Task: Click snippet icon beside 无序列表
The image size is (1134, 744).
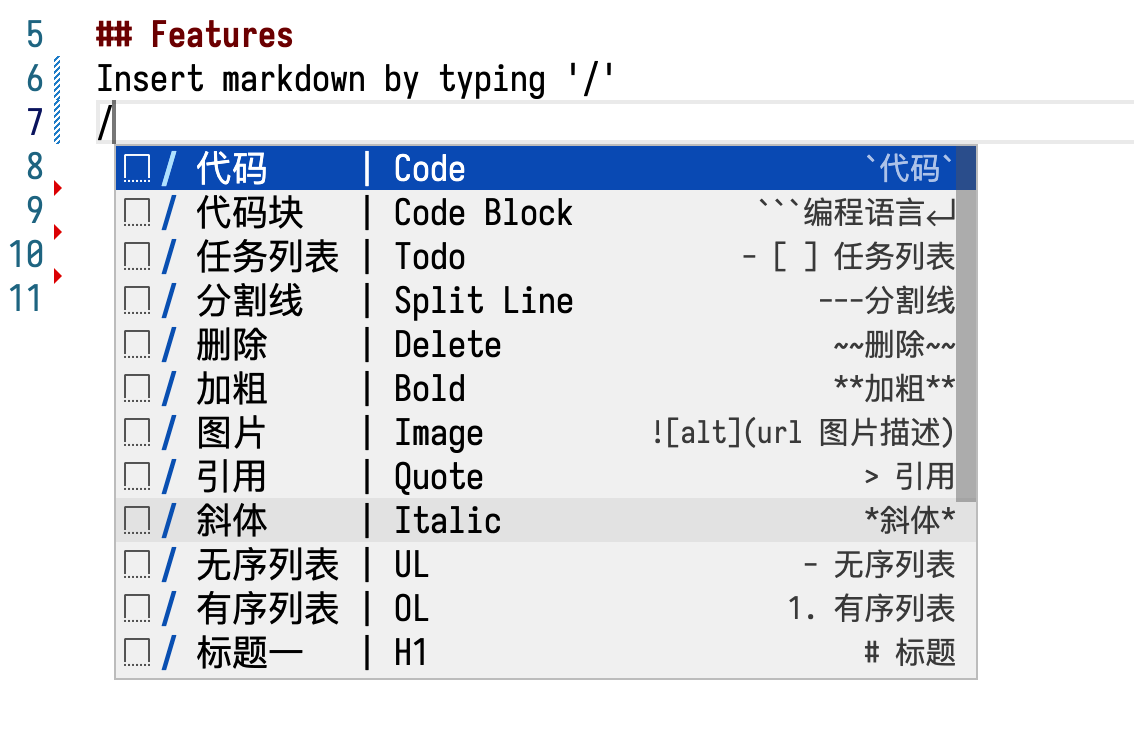Action: pyautogui.click(x=137, y=565)
